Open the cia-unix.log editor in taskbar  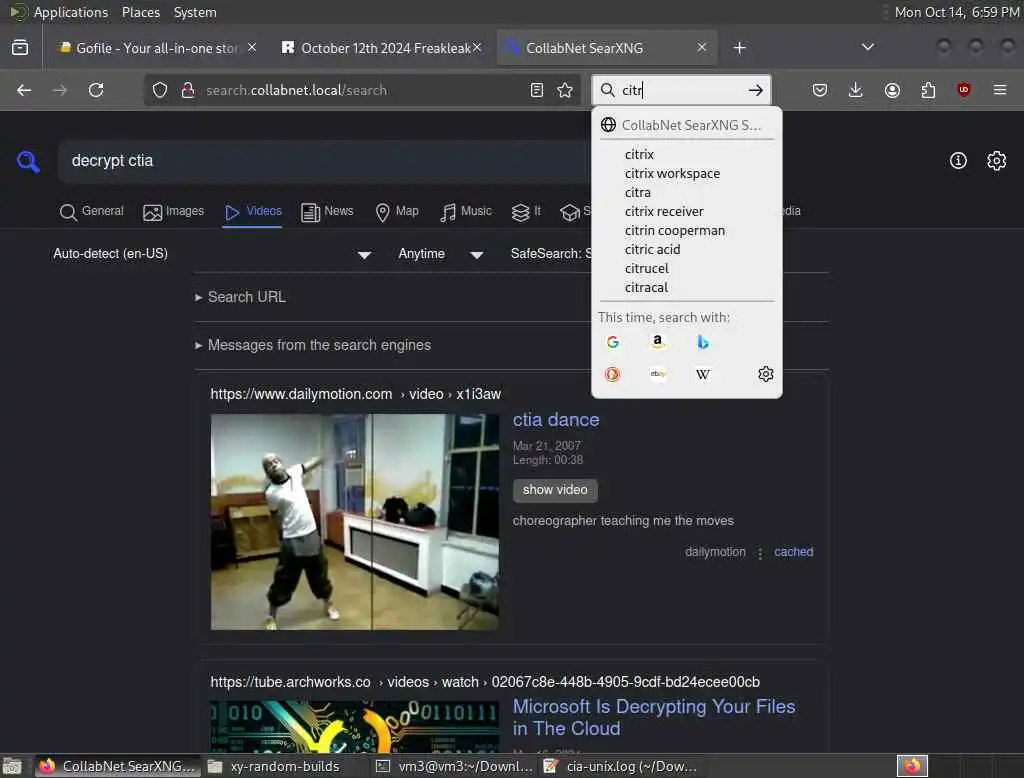pyautogui.click(x=621, y=766)
